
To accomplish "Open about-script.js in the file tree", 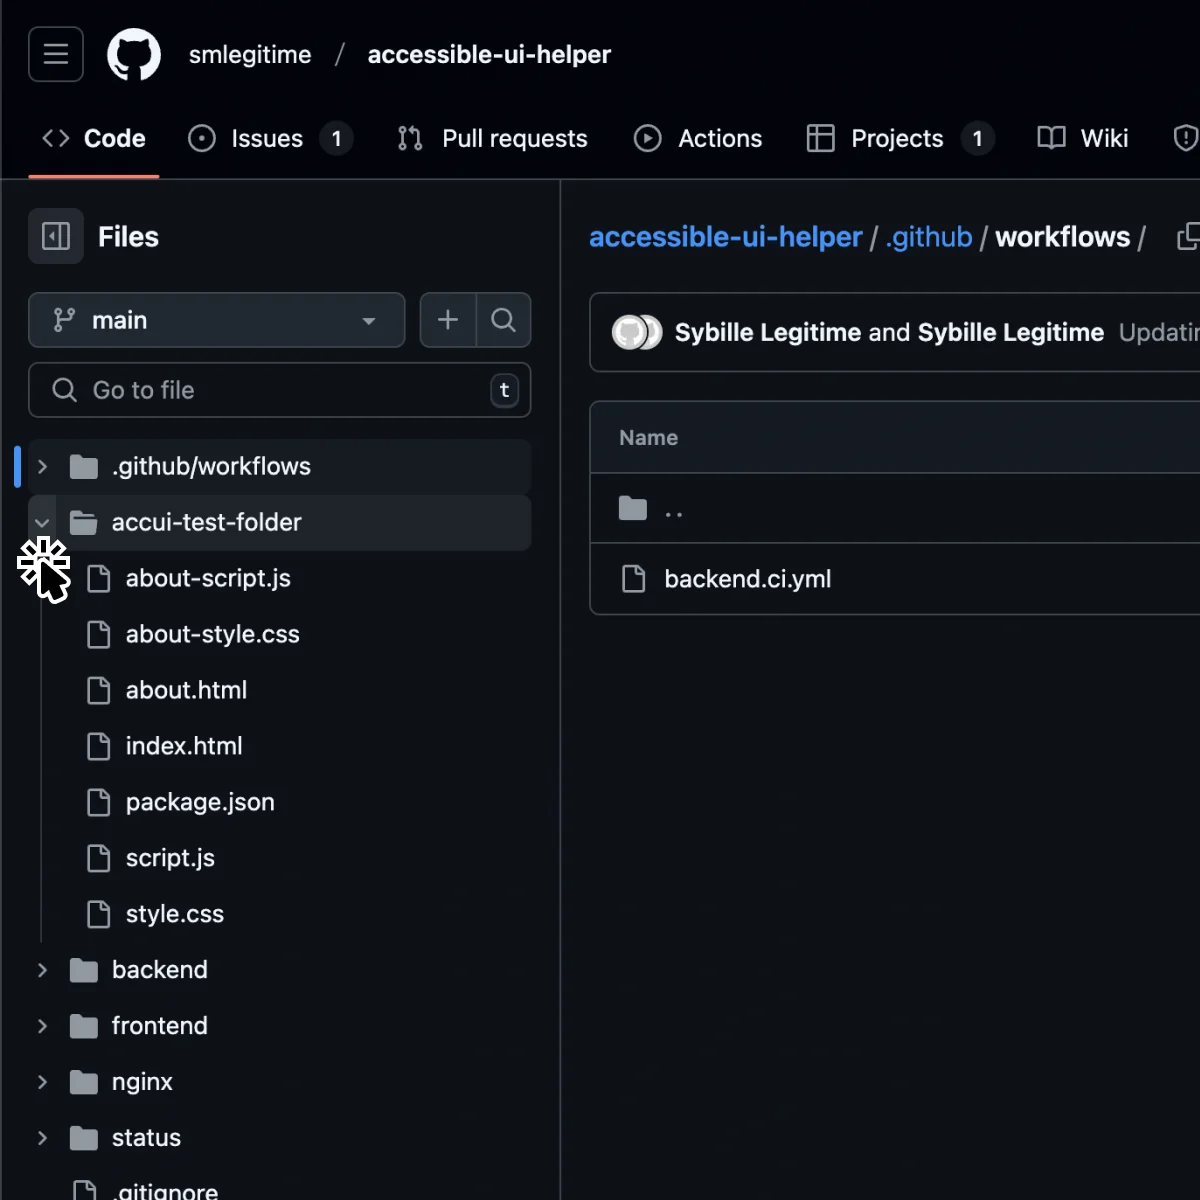I will 208,578.
